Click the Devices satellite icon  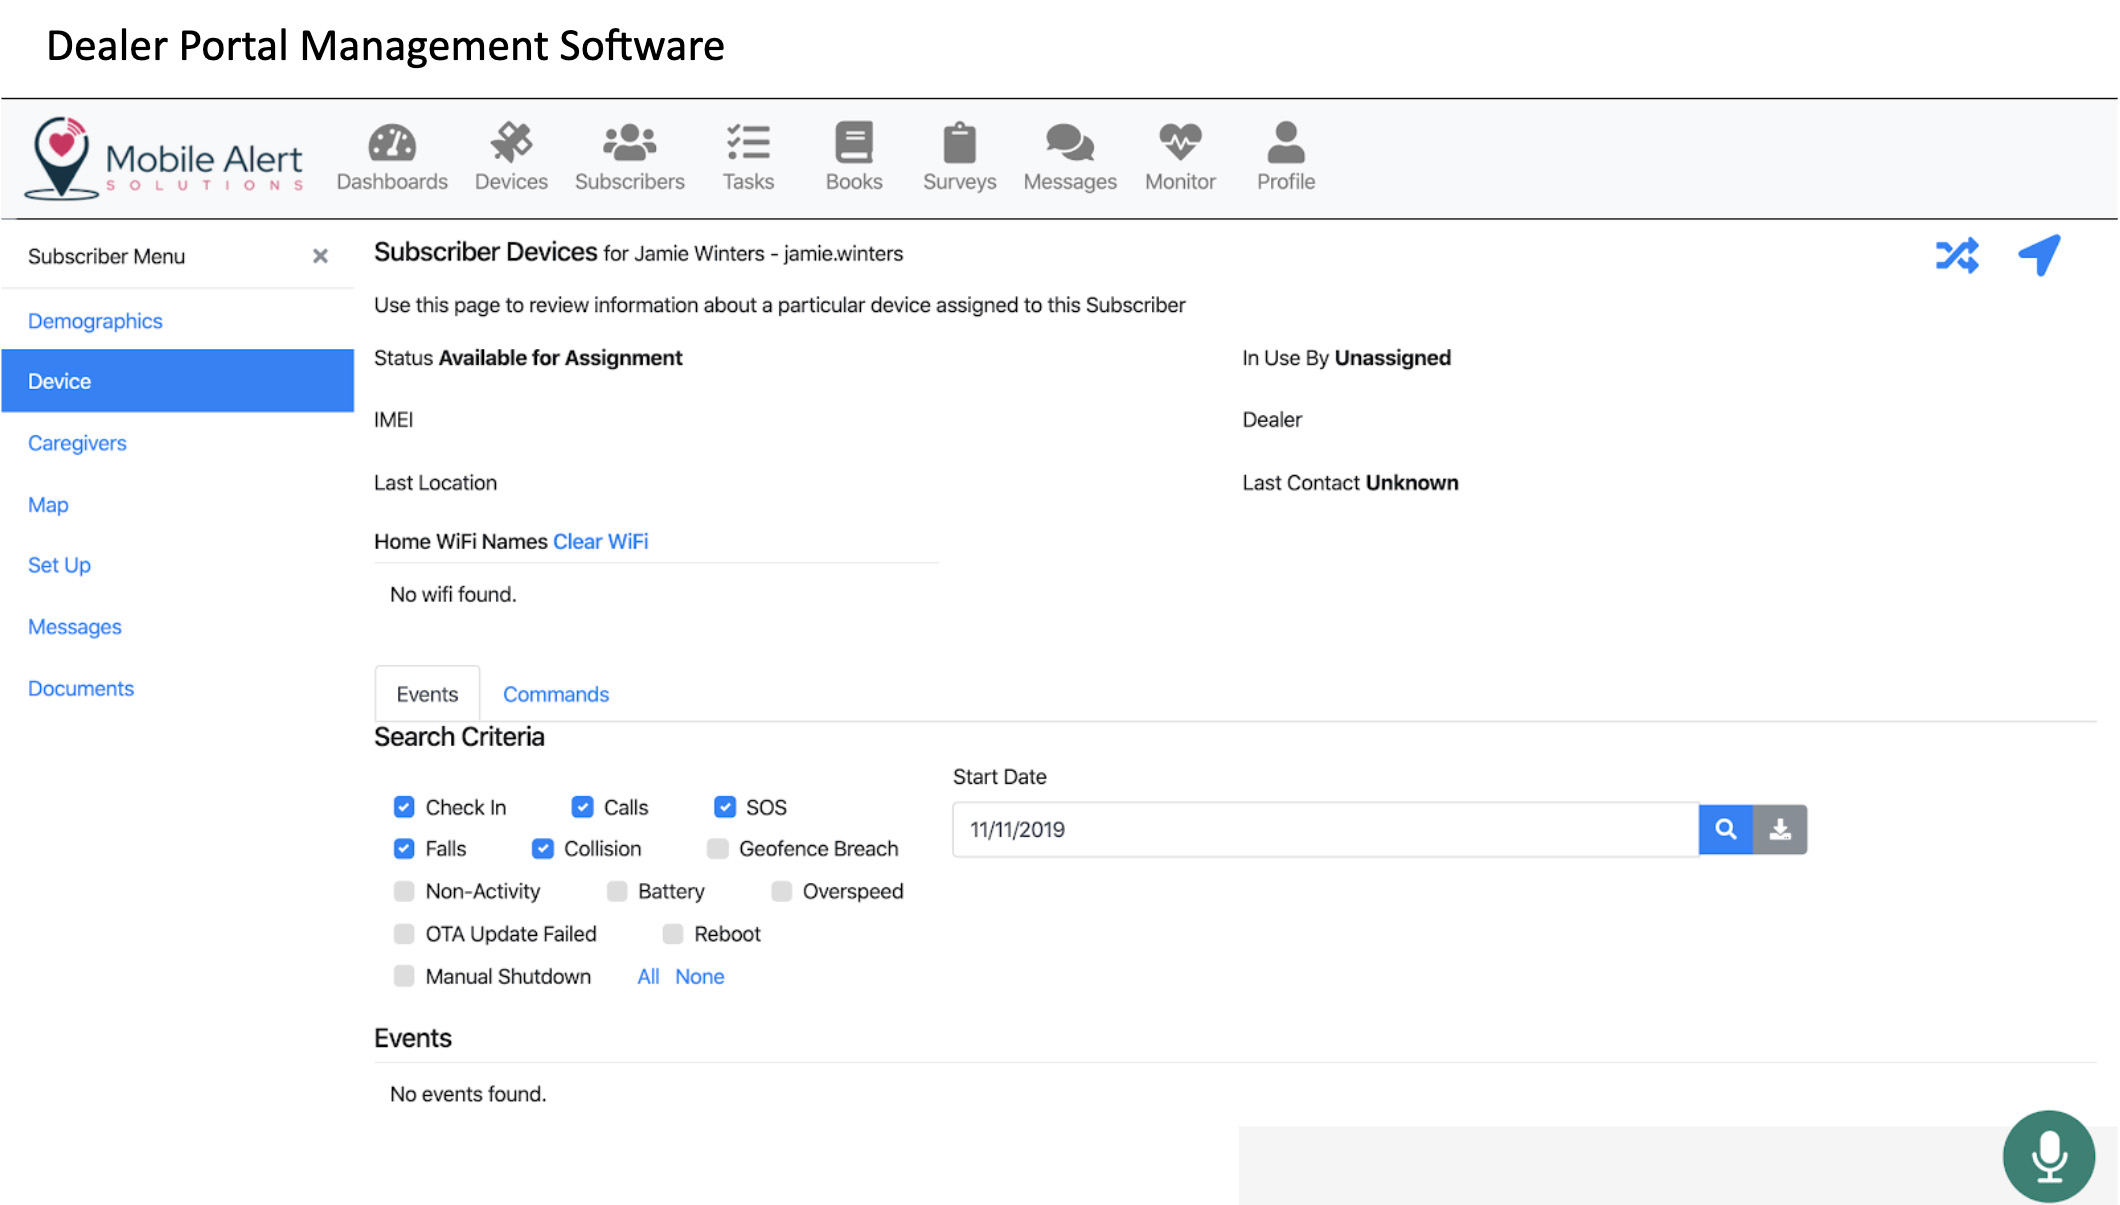click(x=511, y=144)
